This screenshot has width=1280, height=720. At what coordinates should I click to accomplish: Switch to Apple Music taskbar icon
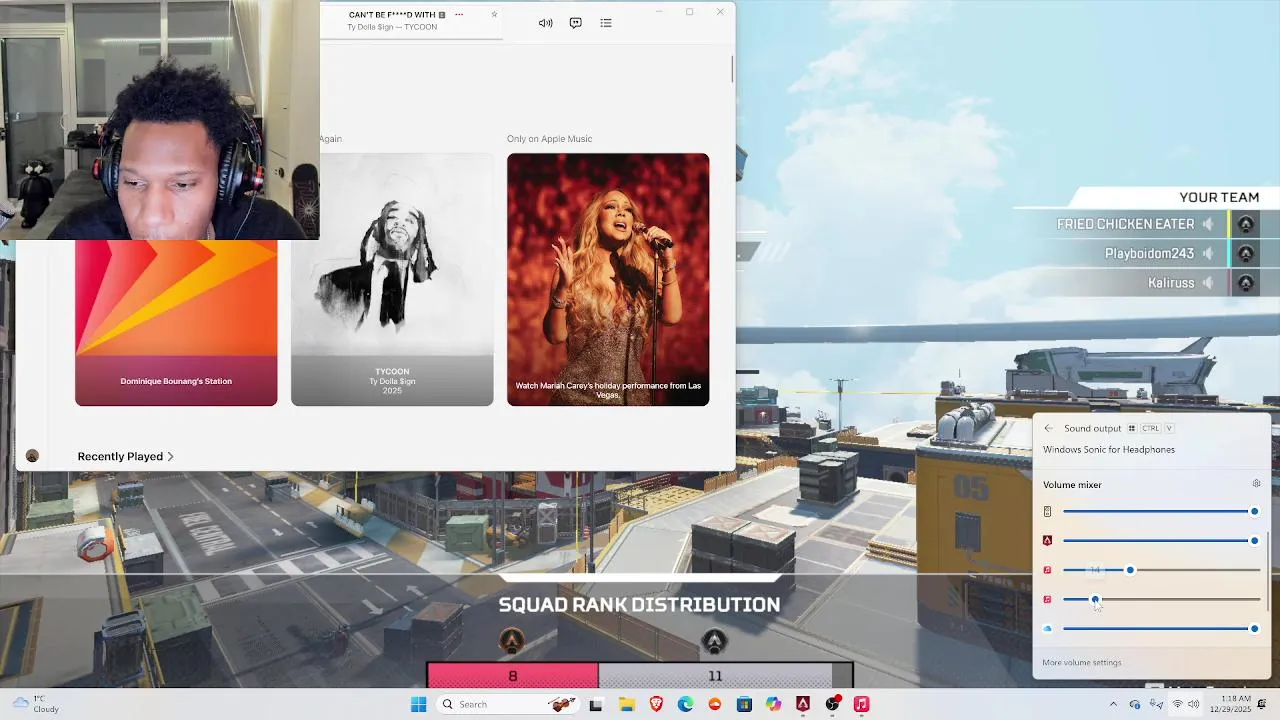pyautogui.click(x=861, y=704)
